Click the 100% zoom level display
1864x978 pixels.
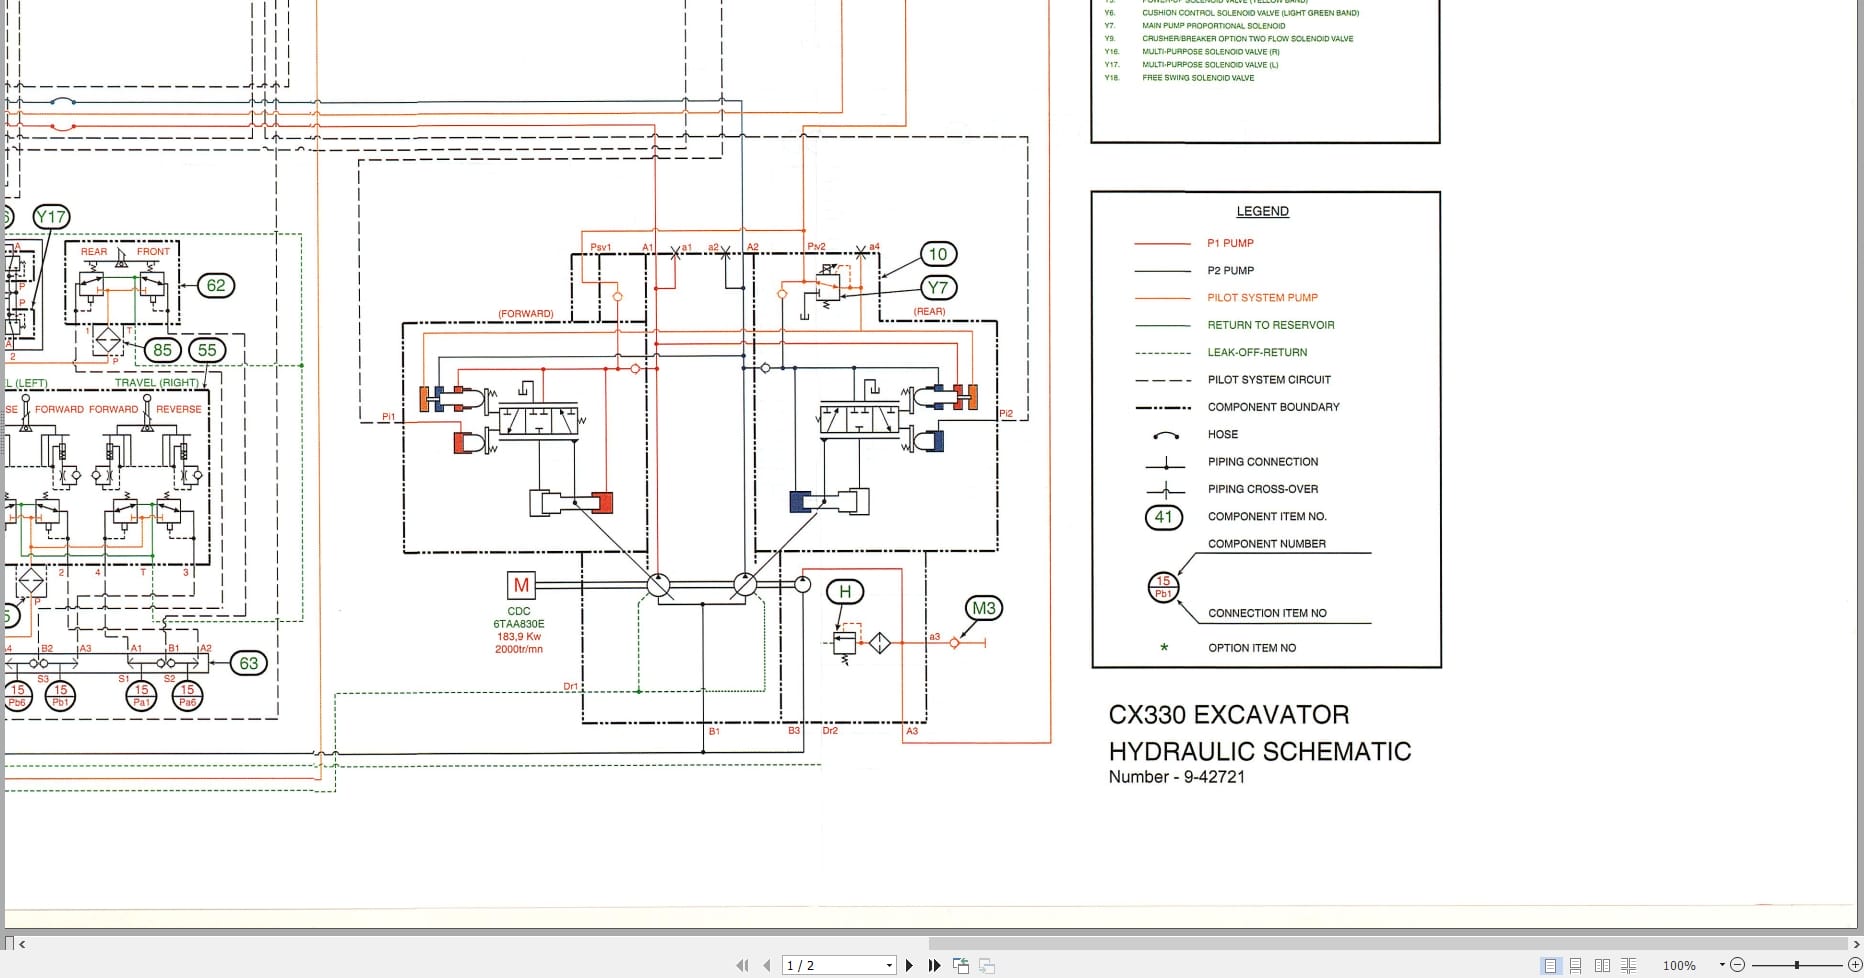(x=1678, y=965)
